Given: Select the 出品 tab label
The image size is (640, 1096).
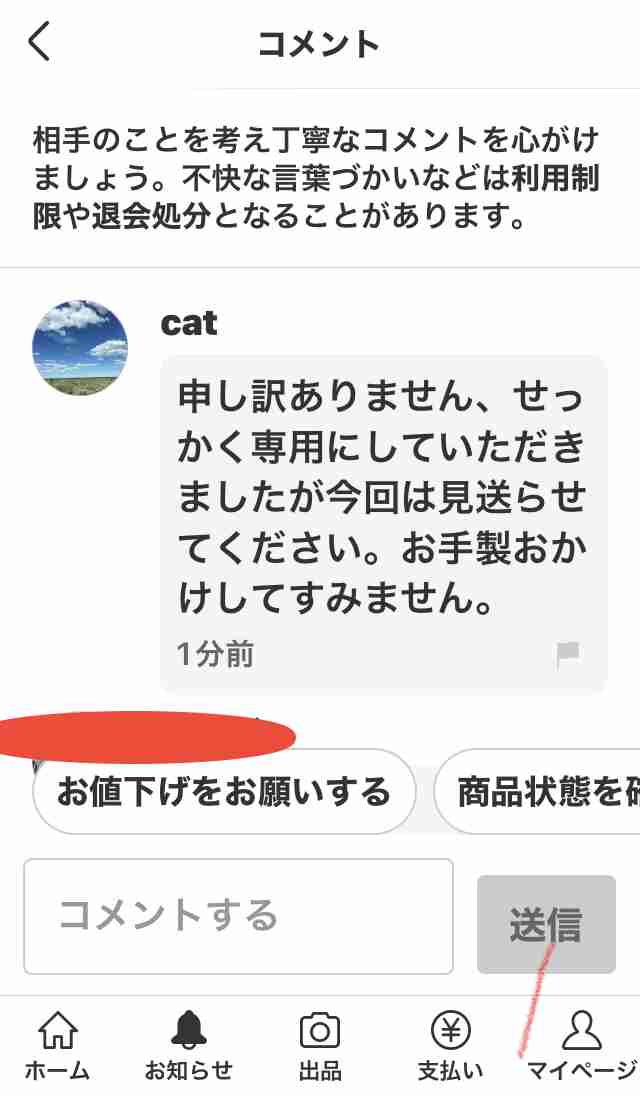Looking at the screenshot, I should tap(320, 1070).
